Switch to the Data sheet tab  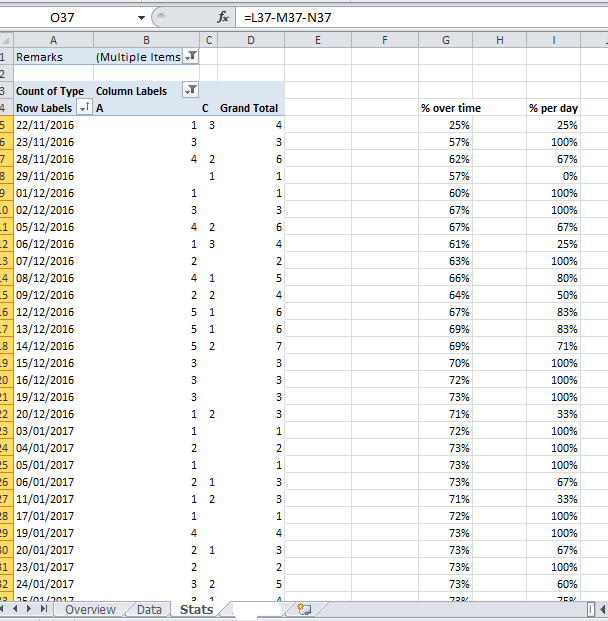pyautogui.click(x=149, y=610)
